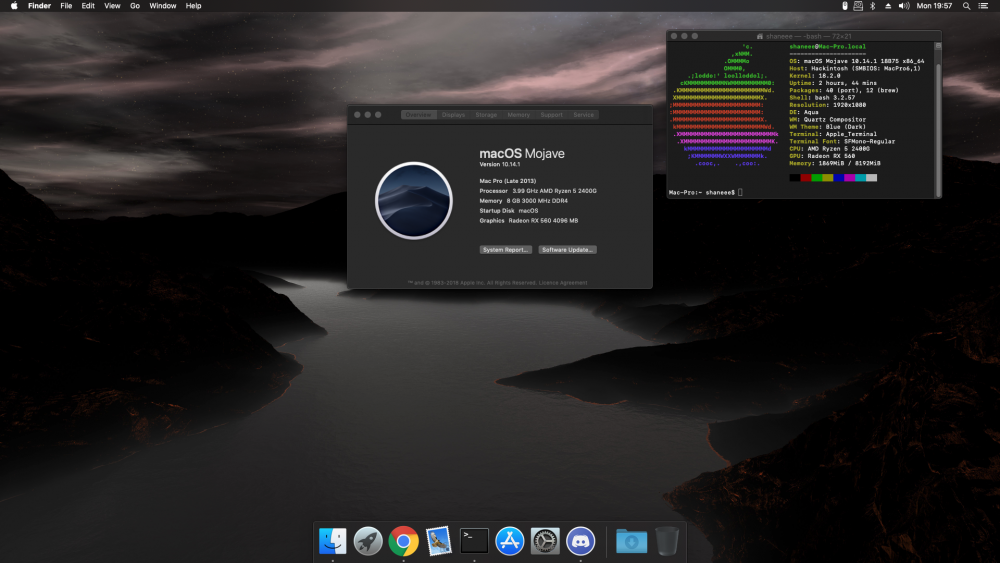Click the Terminal Font: SFMono-Regular line
Image resolution: width=1000 pixels, height=563 pixels.
click(x=842, y=142)
